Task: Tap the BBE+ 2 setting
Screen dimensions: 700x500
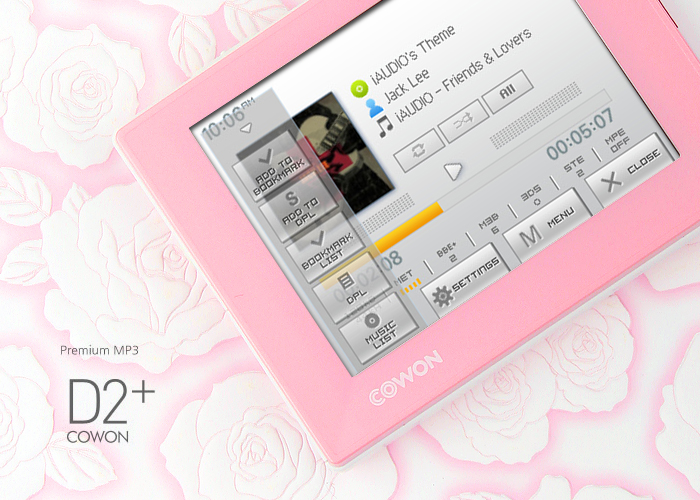Action: tap(449, 254)
